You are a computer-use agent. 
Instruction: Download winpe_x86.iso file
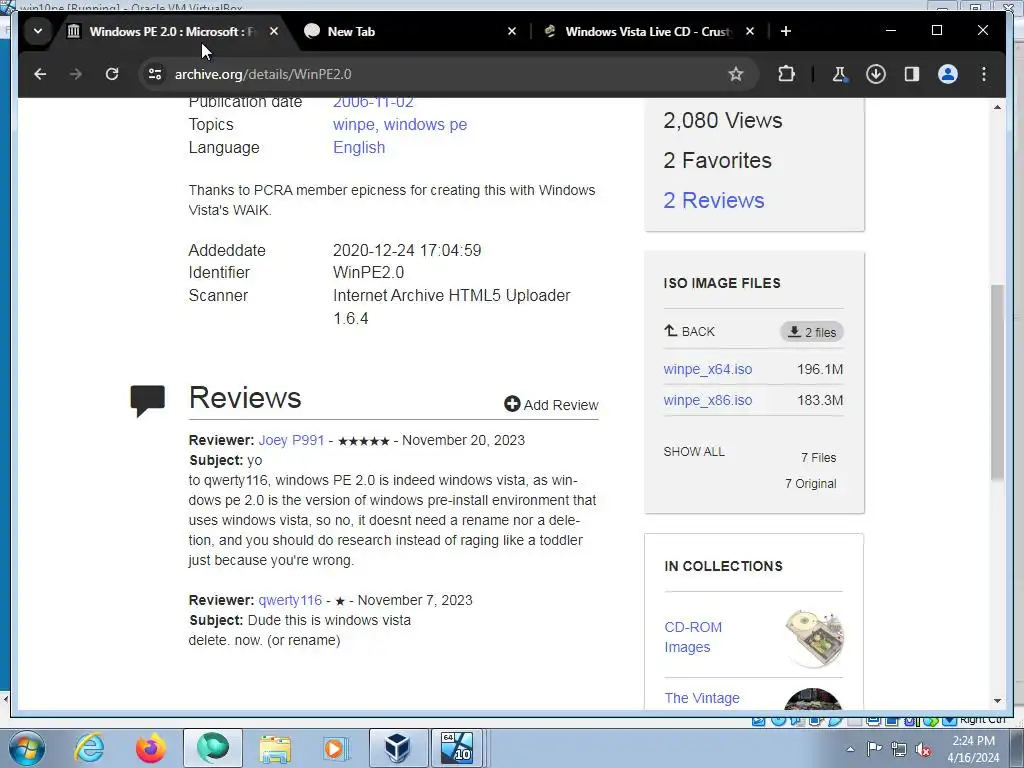click(707, 400)
